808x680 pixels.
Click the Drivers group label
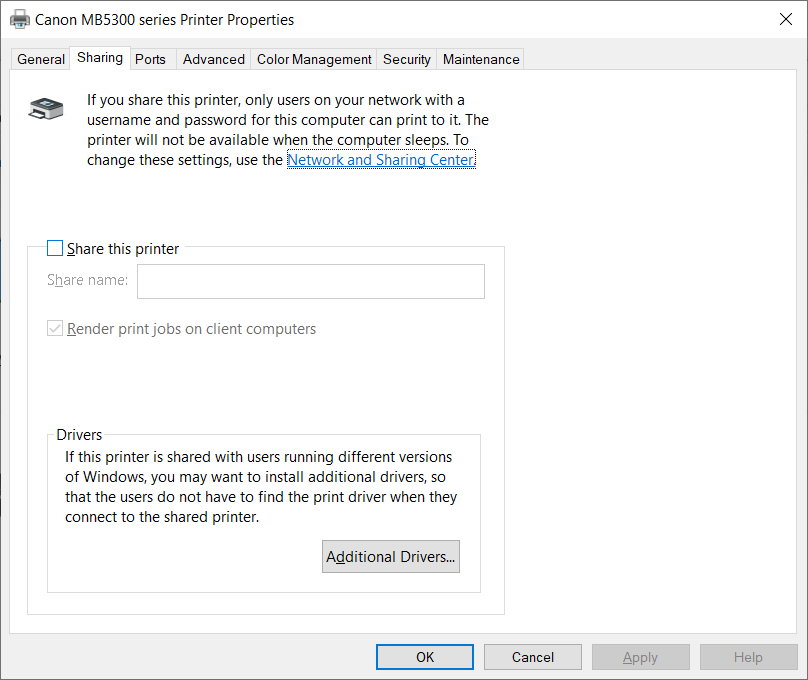coord(79,435)
